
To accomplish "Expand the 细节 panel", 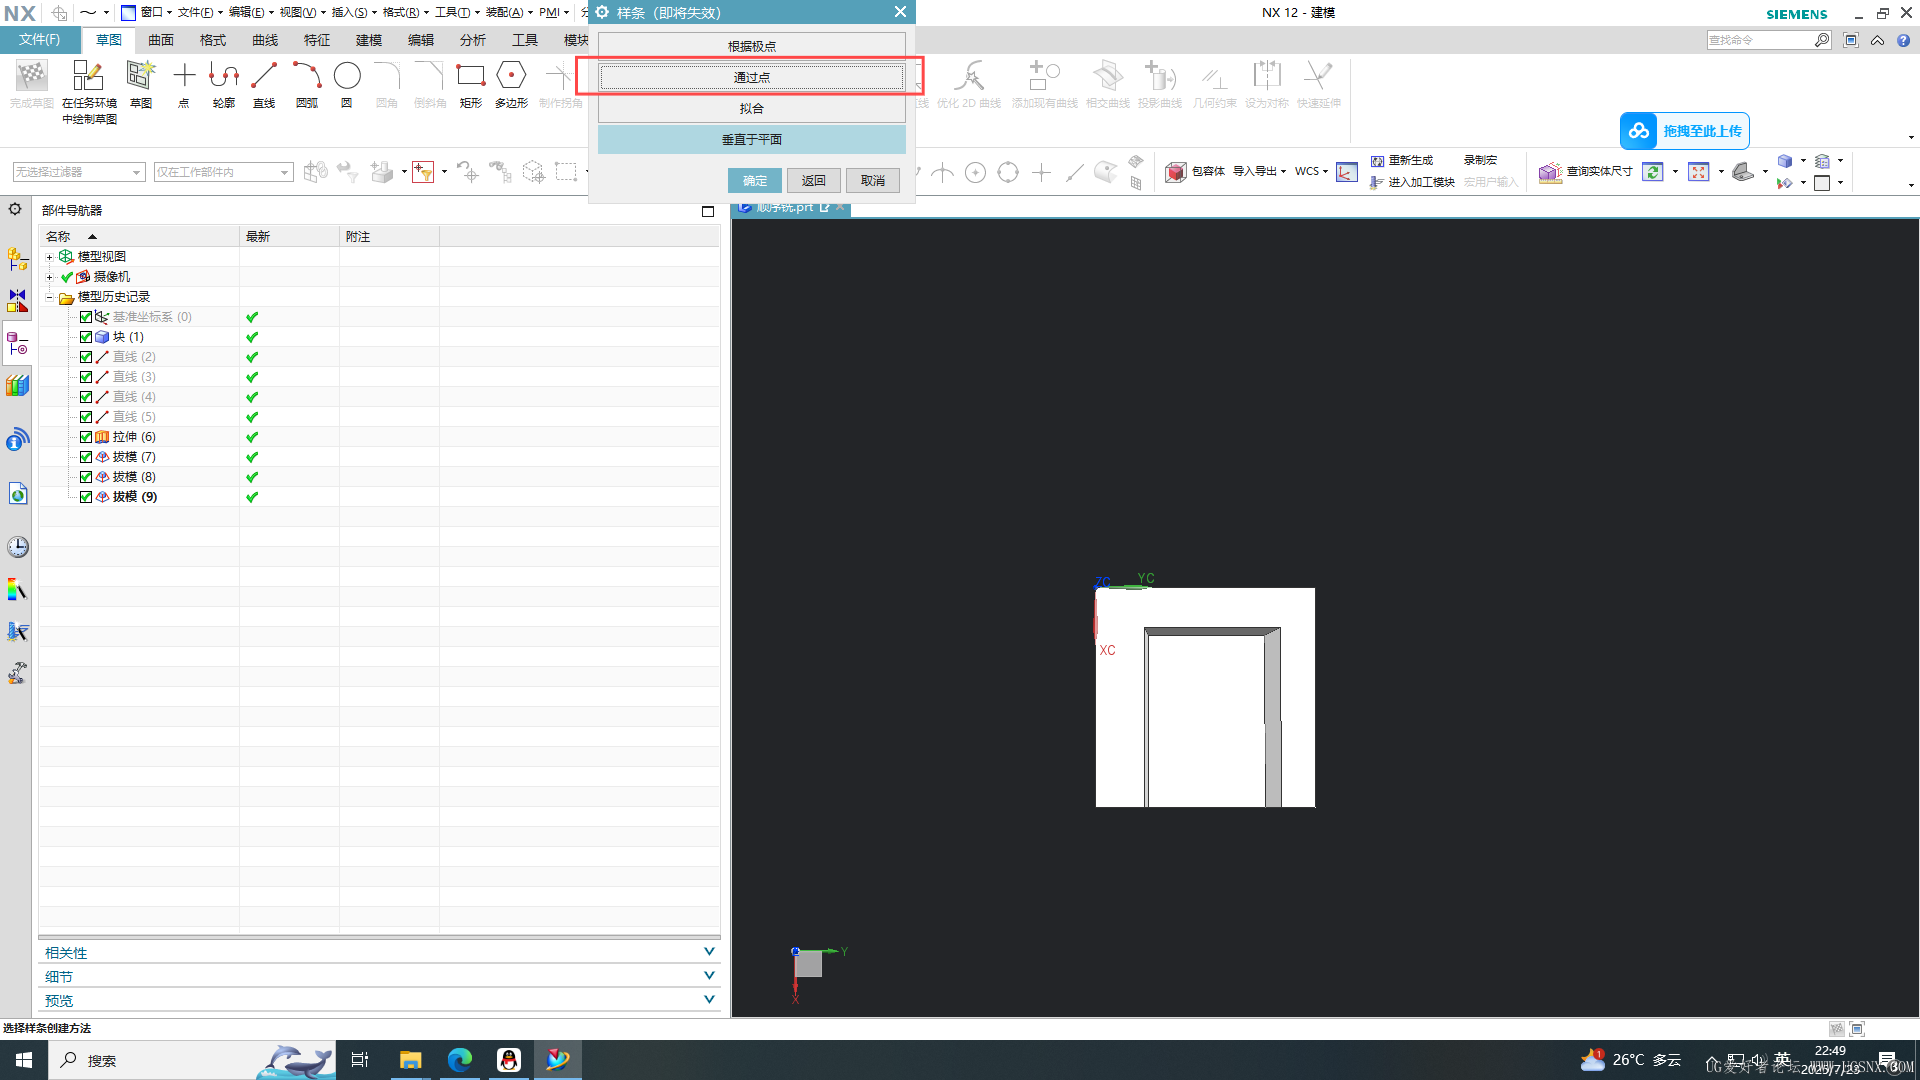I will click(379, 977).
